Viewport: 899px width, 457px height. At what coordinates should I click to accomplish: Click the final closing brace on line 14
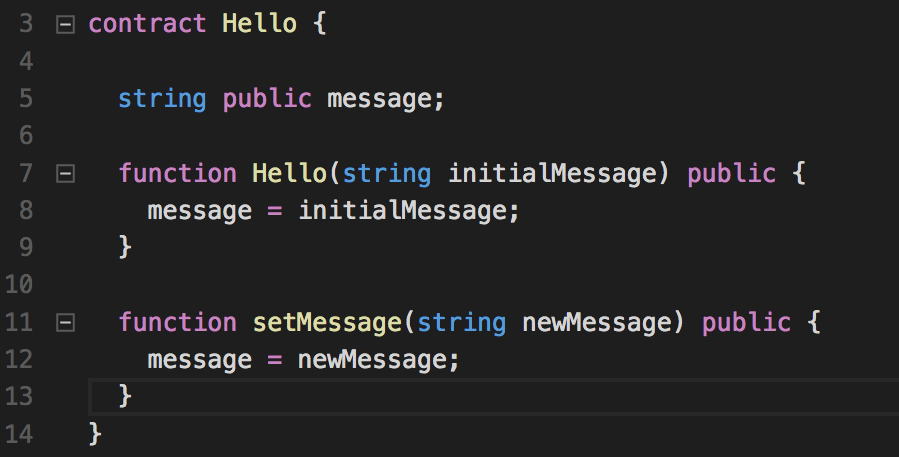[x=95, y=433]
